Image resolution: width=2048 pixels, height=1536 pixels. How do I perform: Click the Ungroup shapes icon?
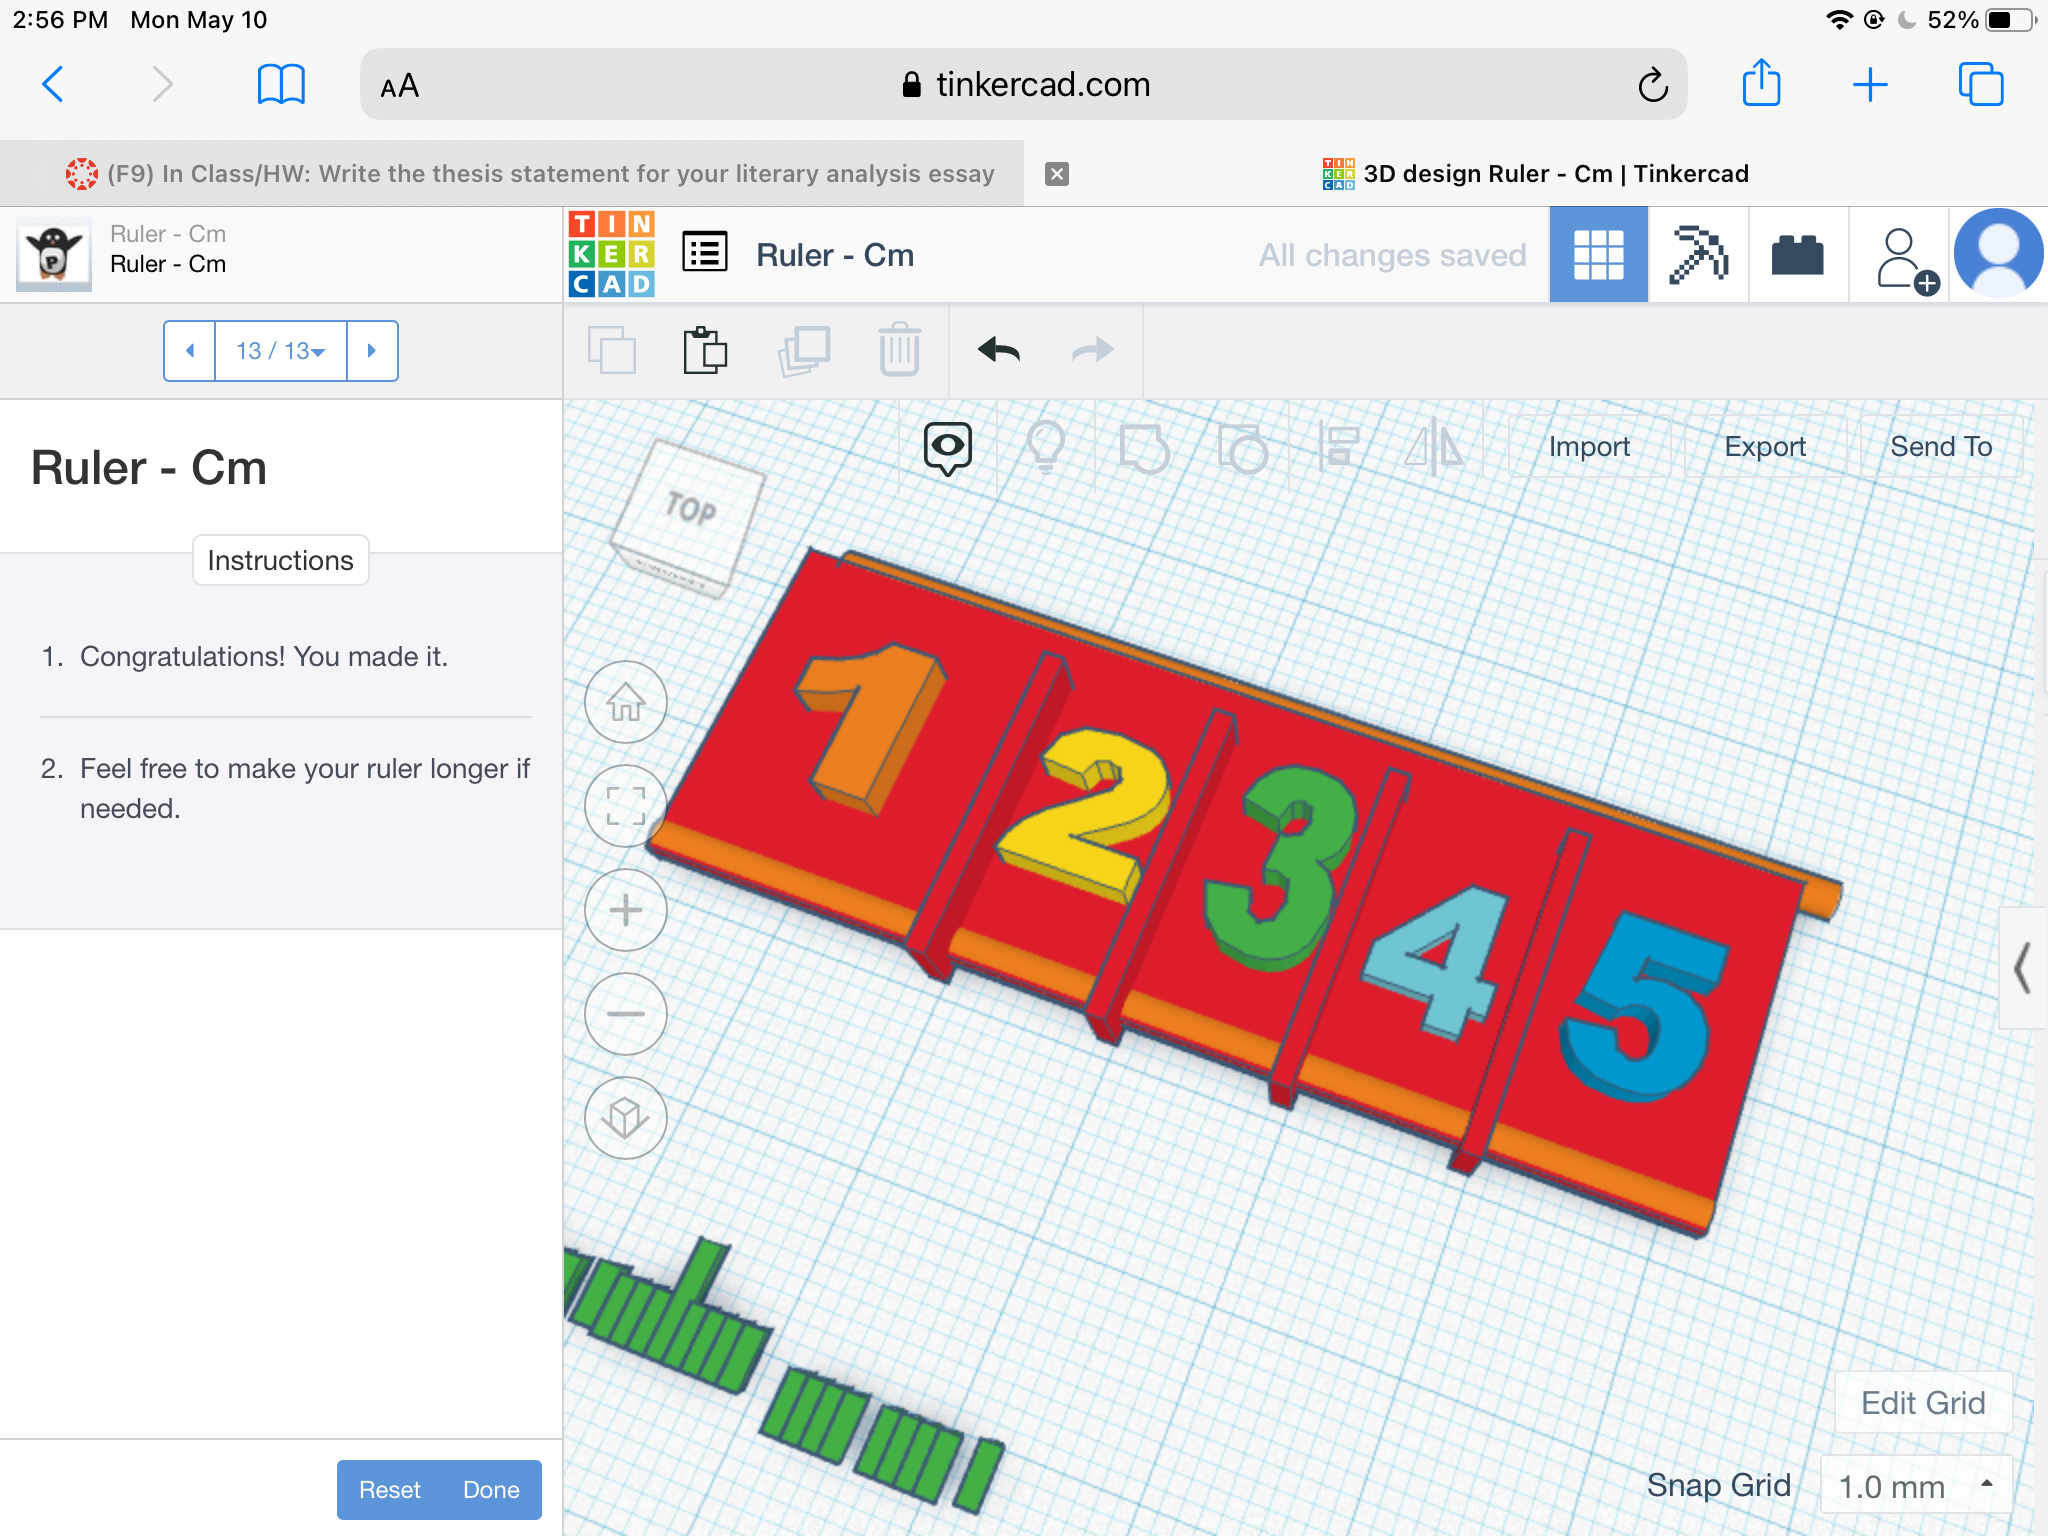click(1243, 449)
